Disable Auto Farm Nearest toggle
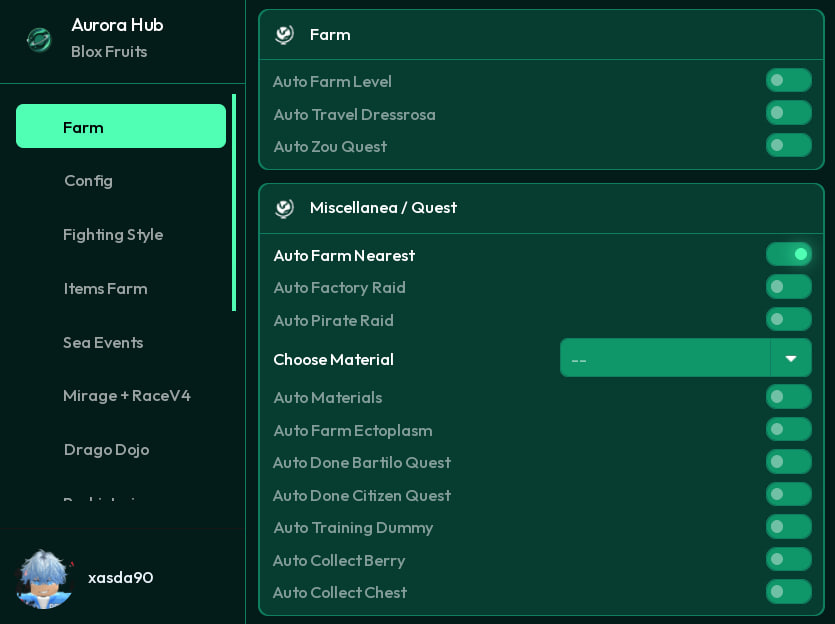 click(x=789, y=254)
